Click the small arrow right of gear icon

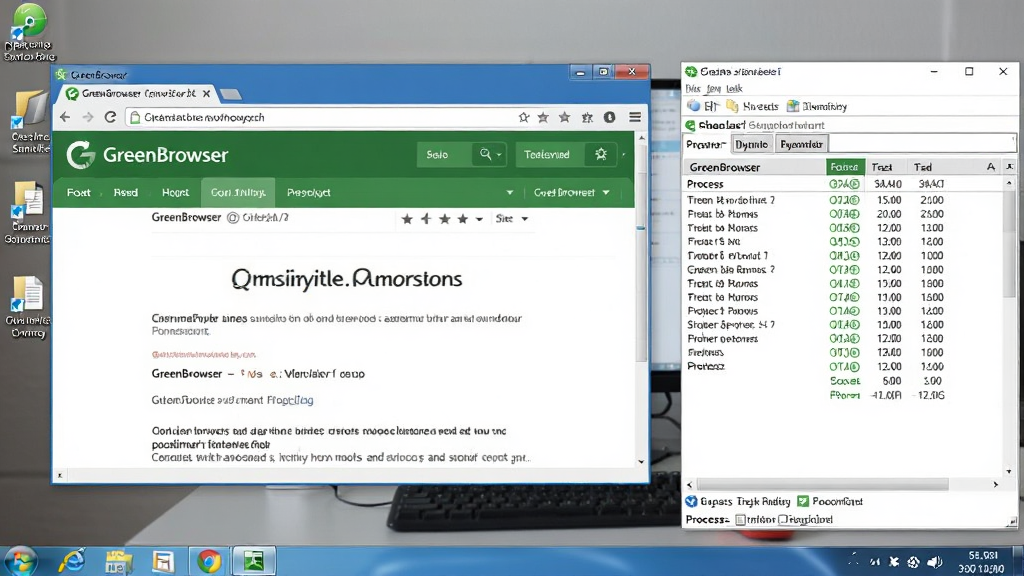[623, 155]
